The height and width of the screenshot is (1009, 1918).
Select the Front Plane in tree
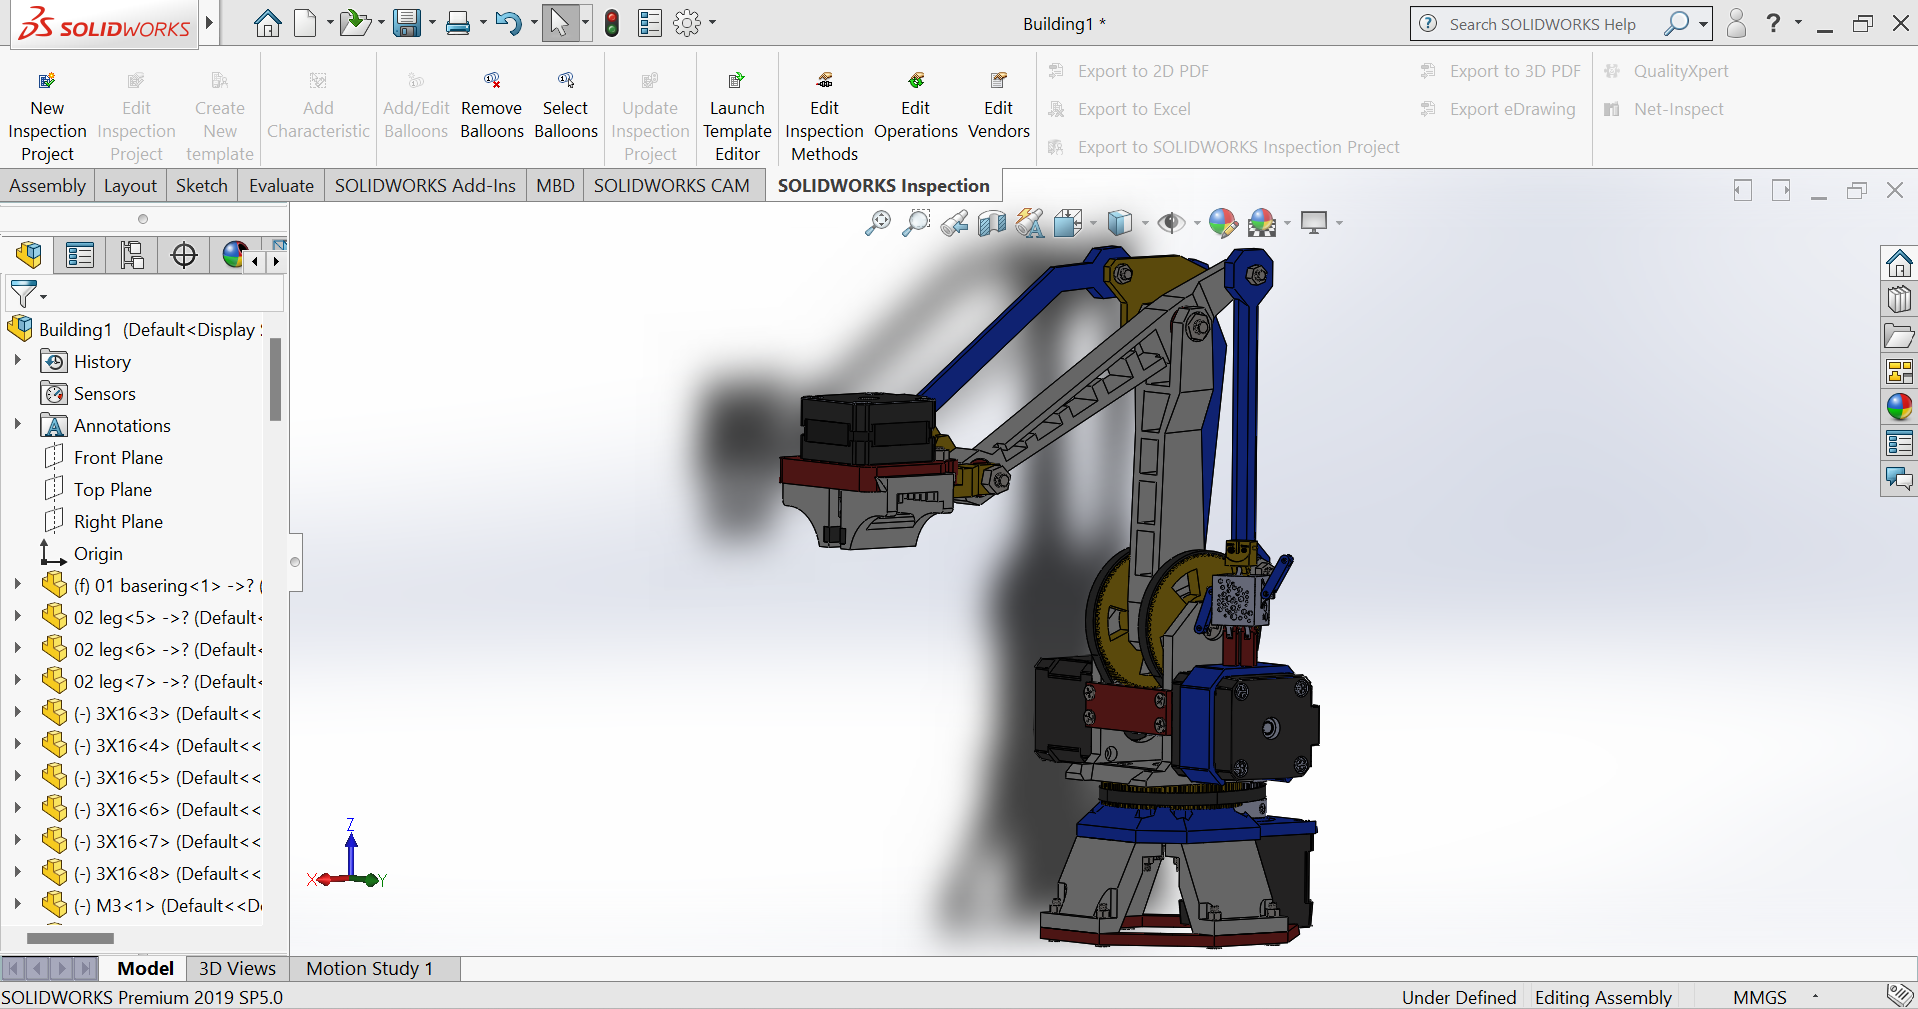(x=118, y=457)
